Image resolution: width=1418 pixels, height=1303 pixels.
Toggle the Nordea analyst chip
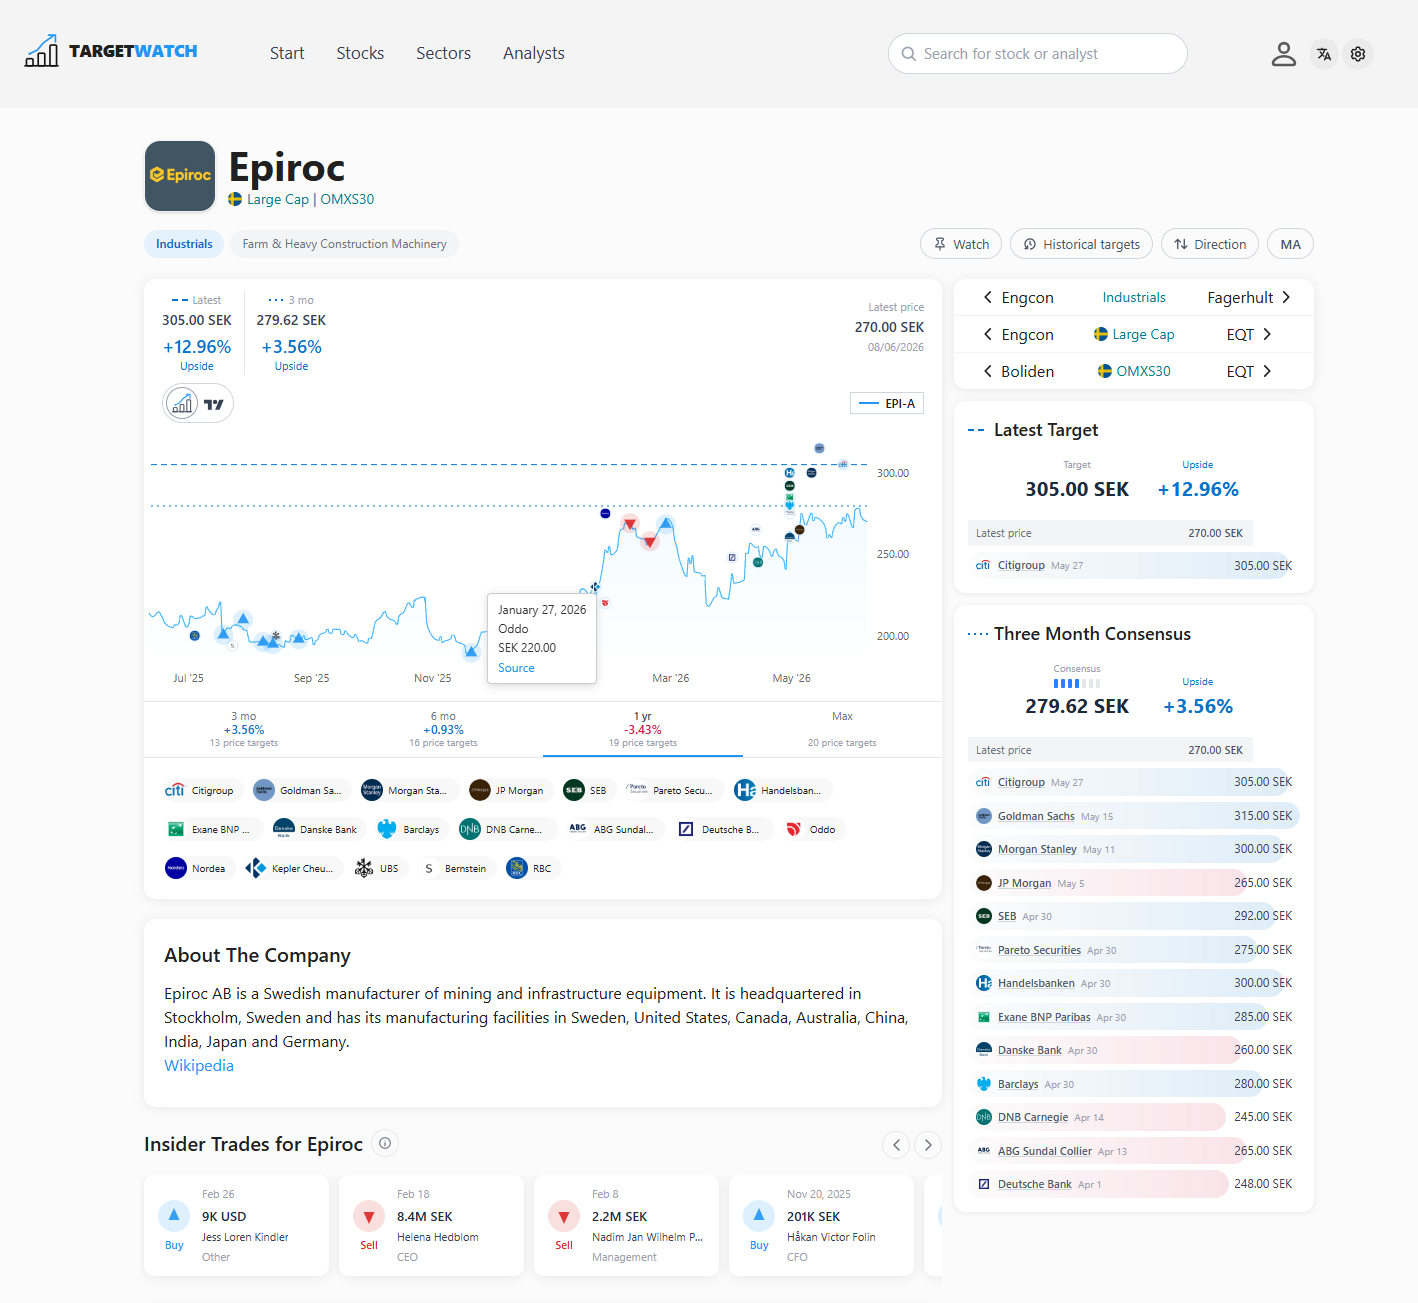(197, 868)
